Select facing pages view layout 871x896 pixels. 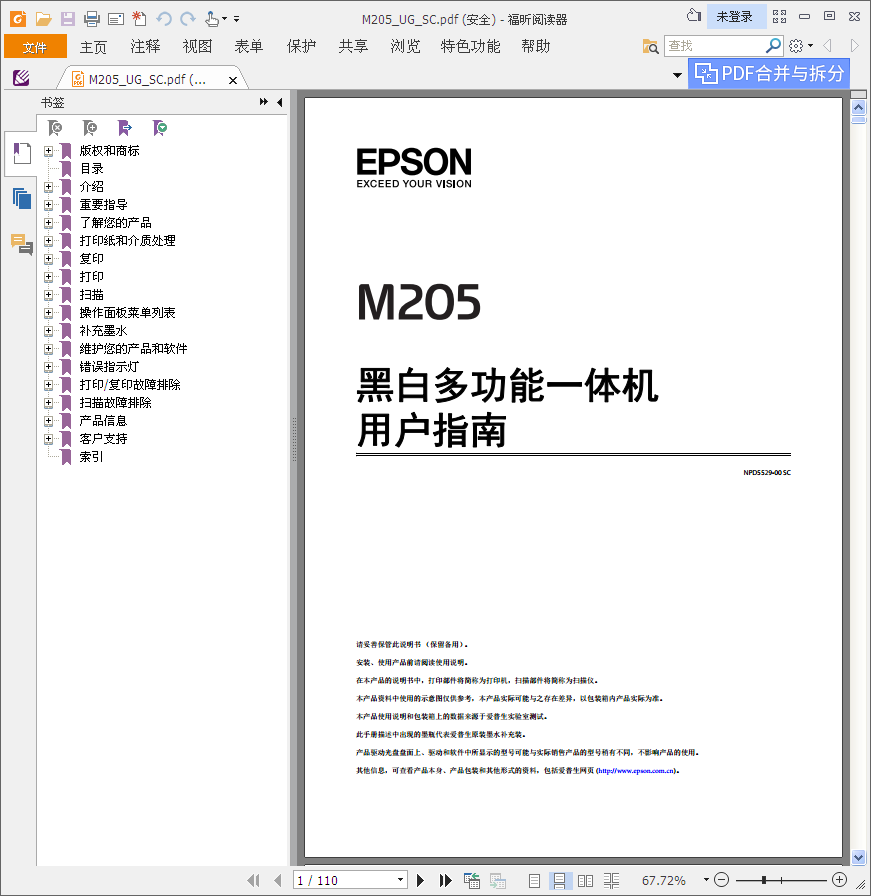tap(585, 881)
